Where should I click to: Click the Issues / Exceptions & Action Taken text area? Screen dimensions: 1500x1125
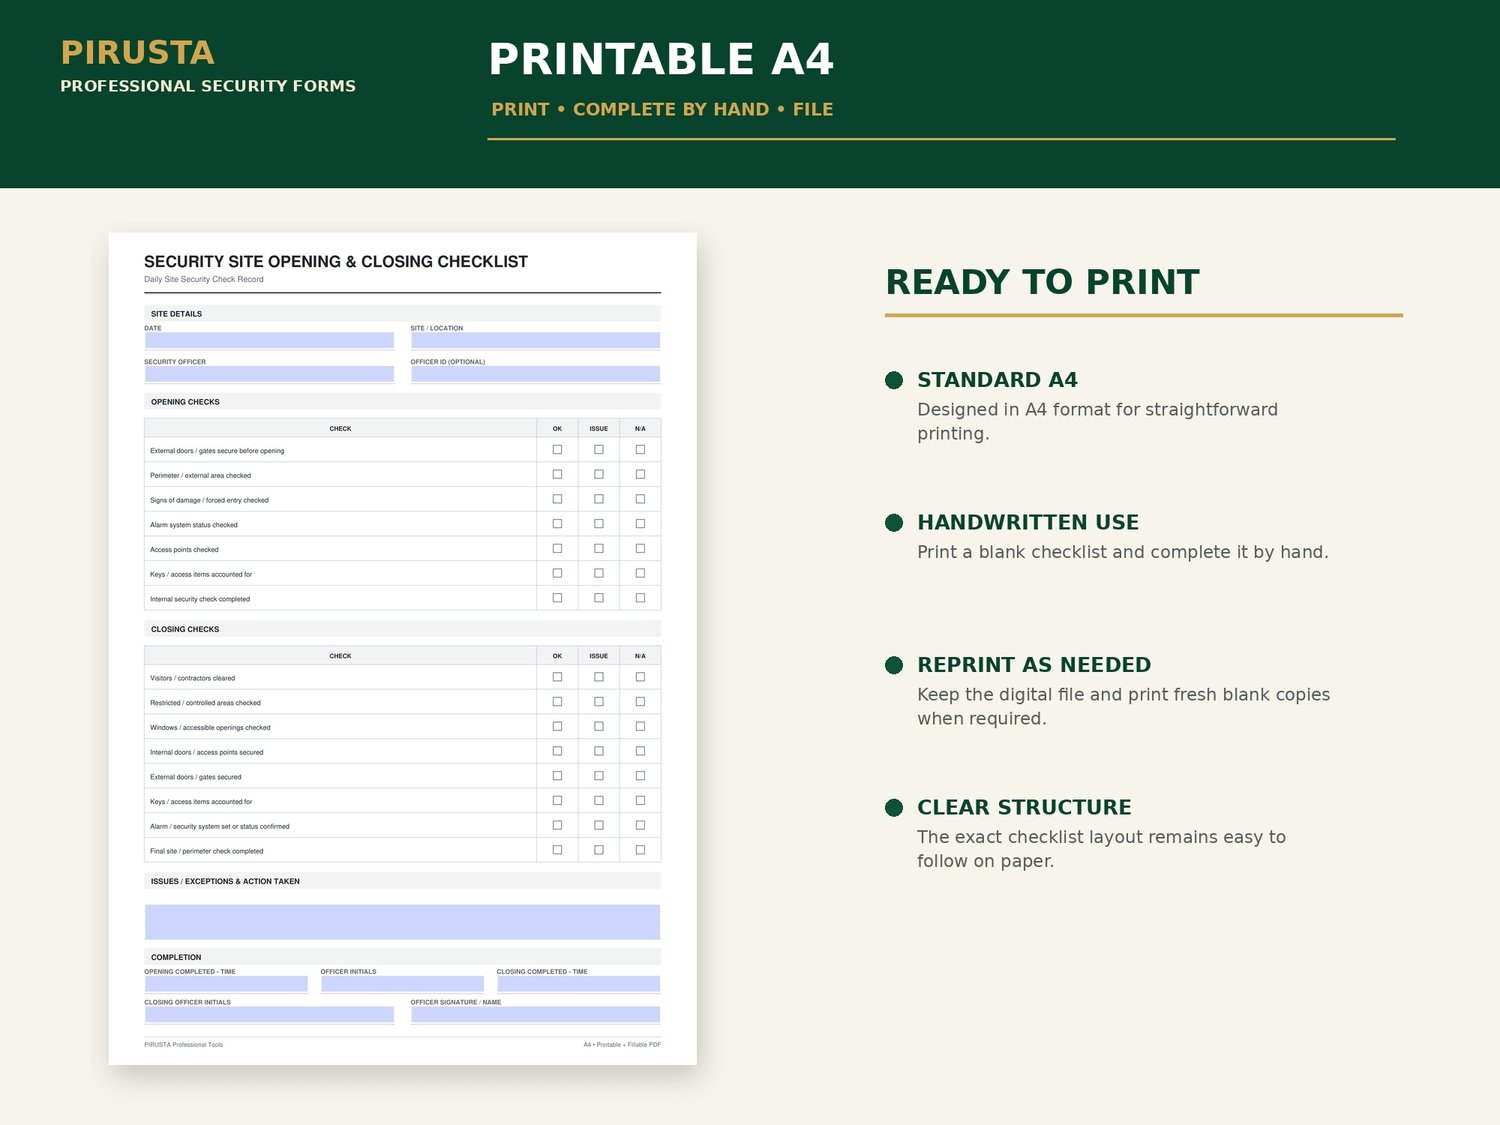pos(402,922)
